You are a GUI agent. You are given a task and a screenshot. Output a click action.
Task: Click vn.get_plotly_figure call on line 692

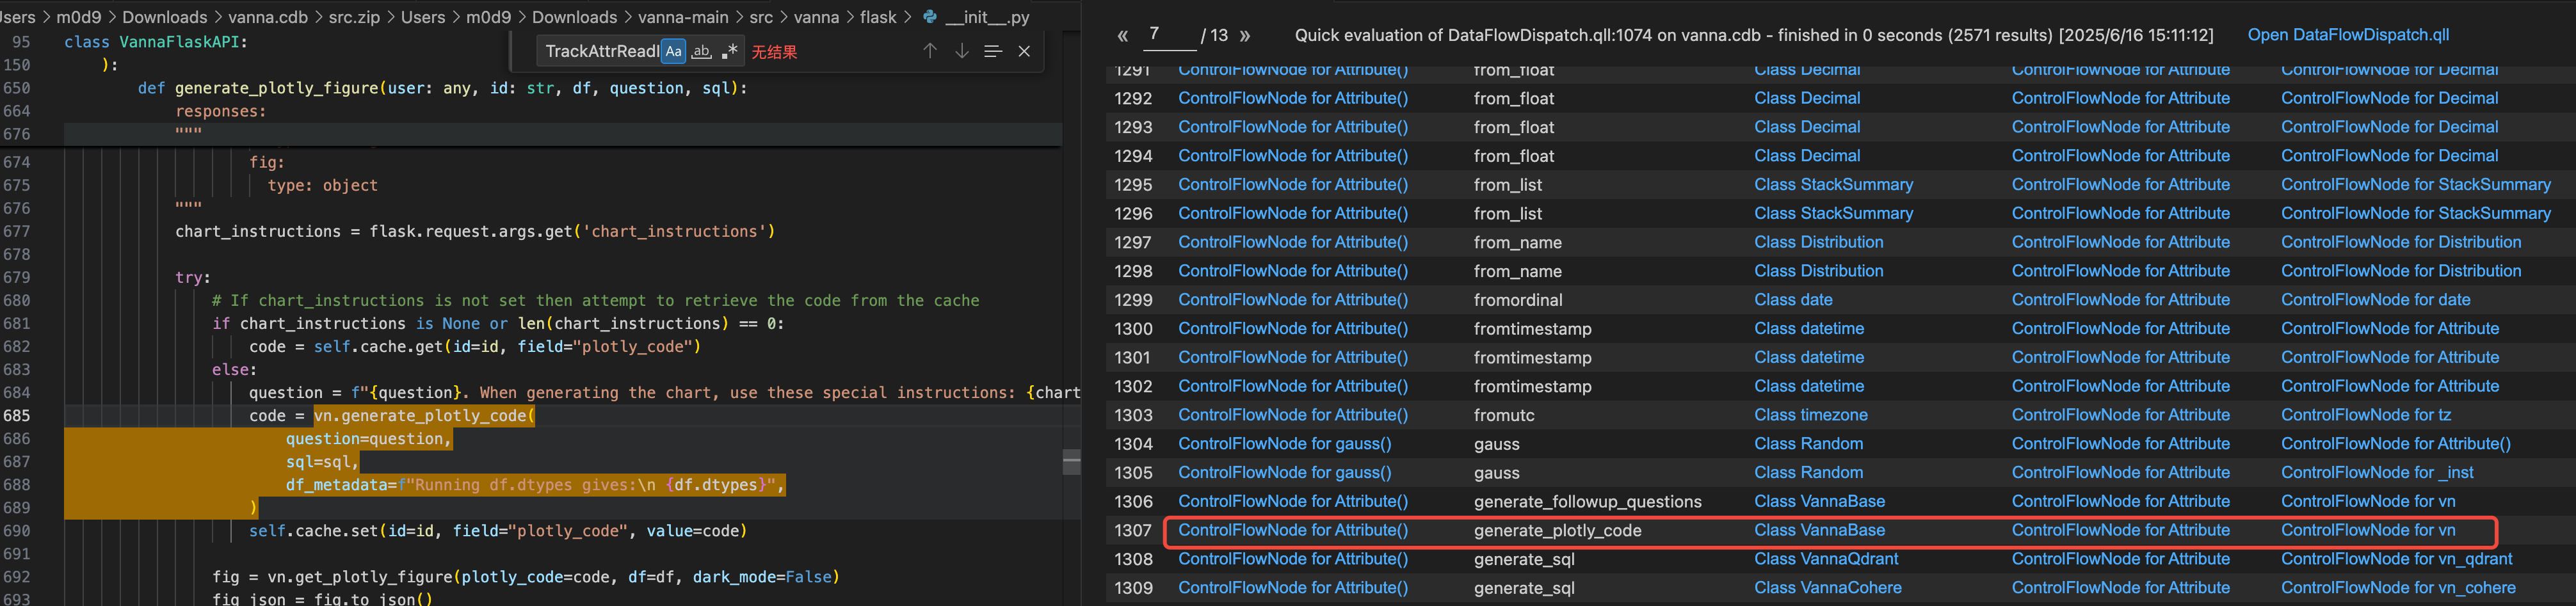525,576
